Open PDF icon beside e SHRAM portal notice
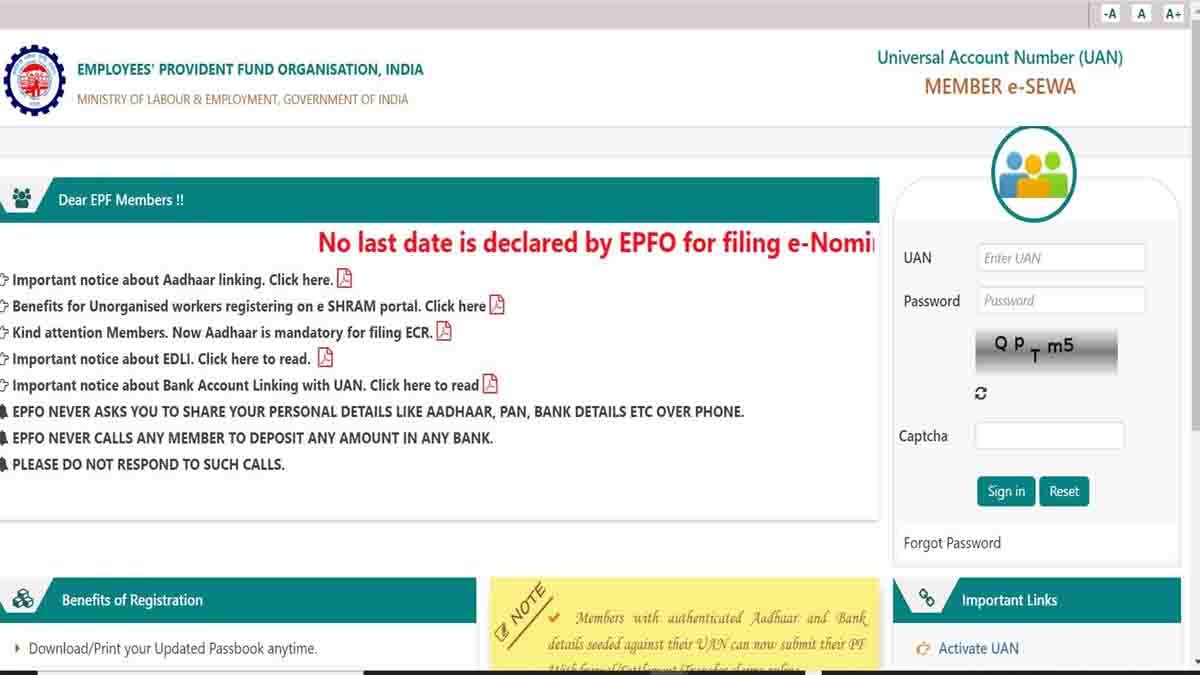 (497, 305)
